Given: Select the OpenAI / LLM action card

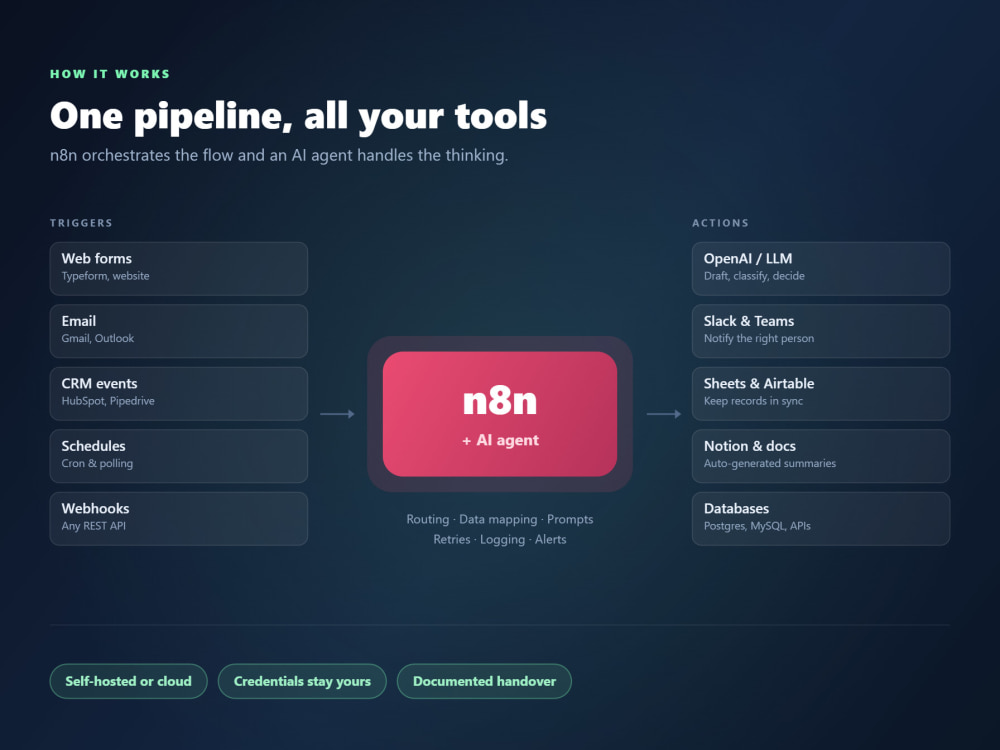Looking at the screenshot, I should (x=821, y=268).
